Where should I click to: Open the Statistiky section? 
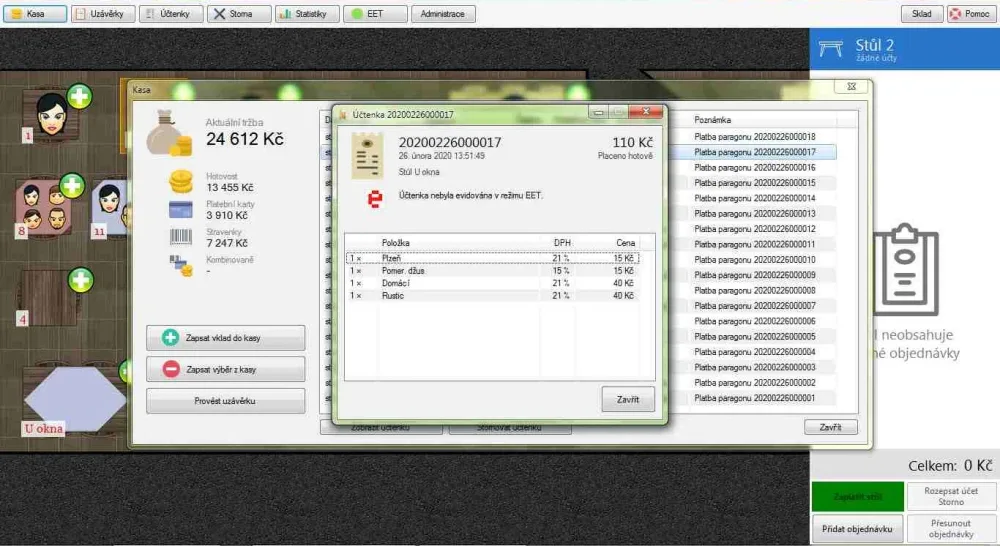(x=307, y=13)
